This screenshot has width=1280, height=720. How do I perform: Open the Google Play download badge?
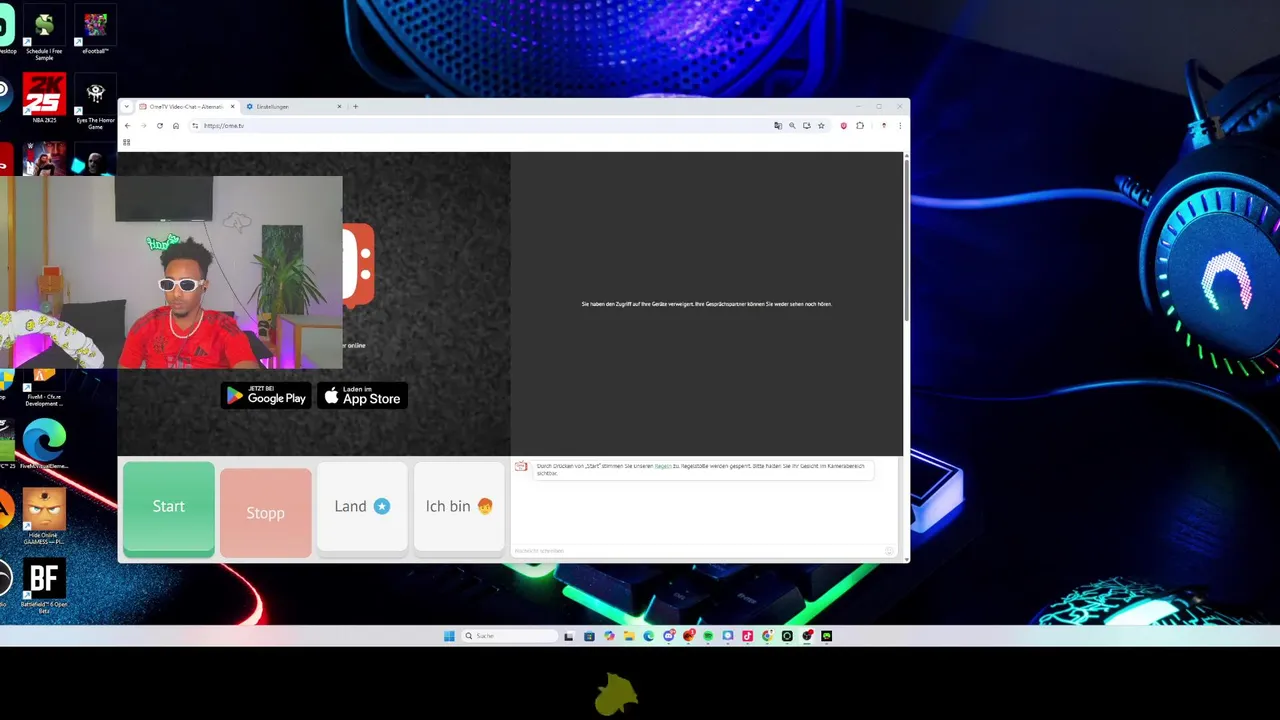pos(266,396)
